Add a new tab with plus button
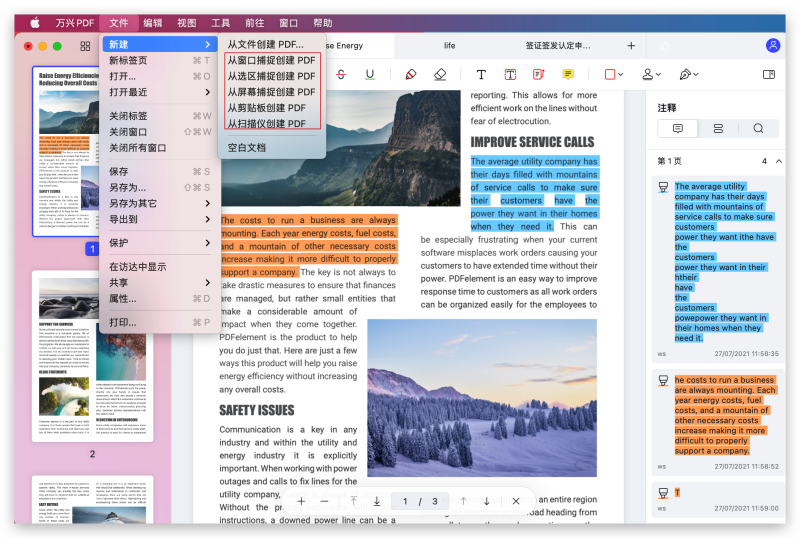800x538 pixels. tap(631, 46)
